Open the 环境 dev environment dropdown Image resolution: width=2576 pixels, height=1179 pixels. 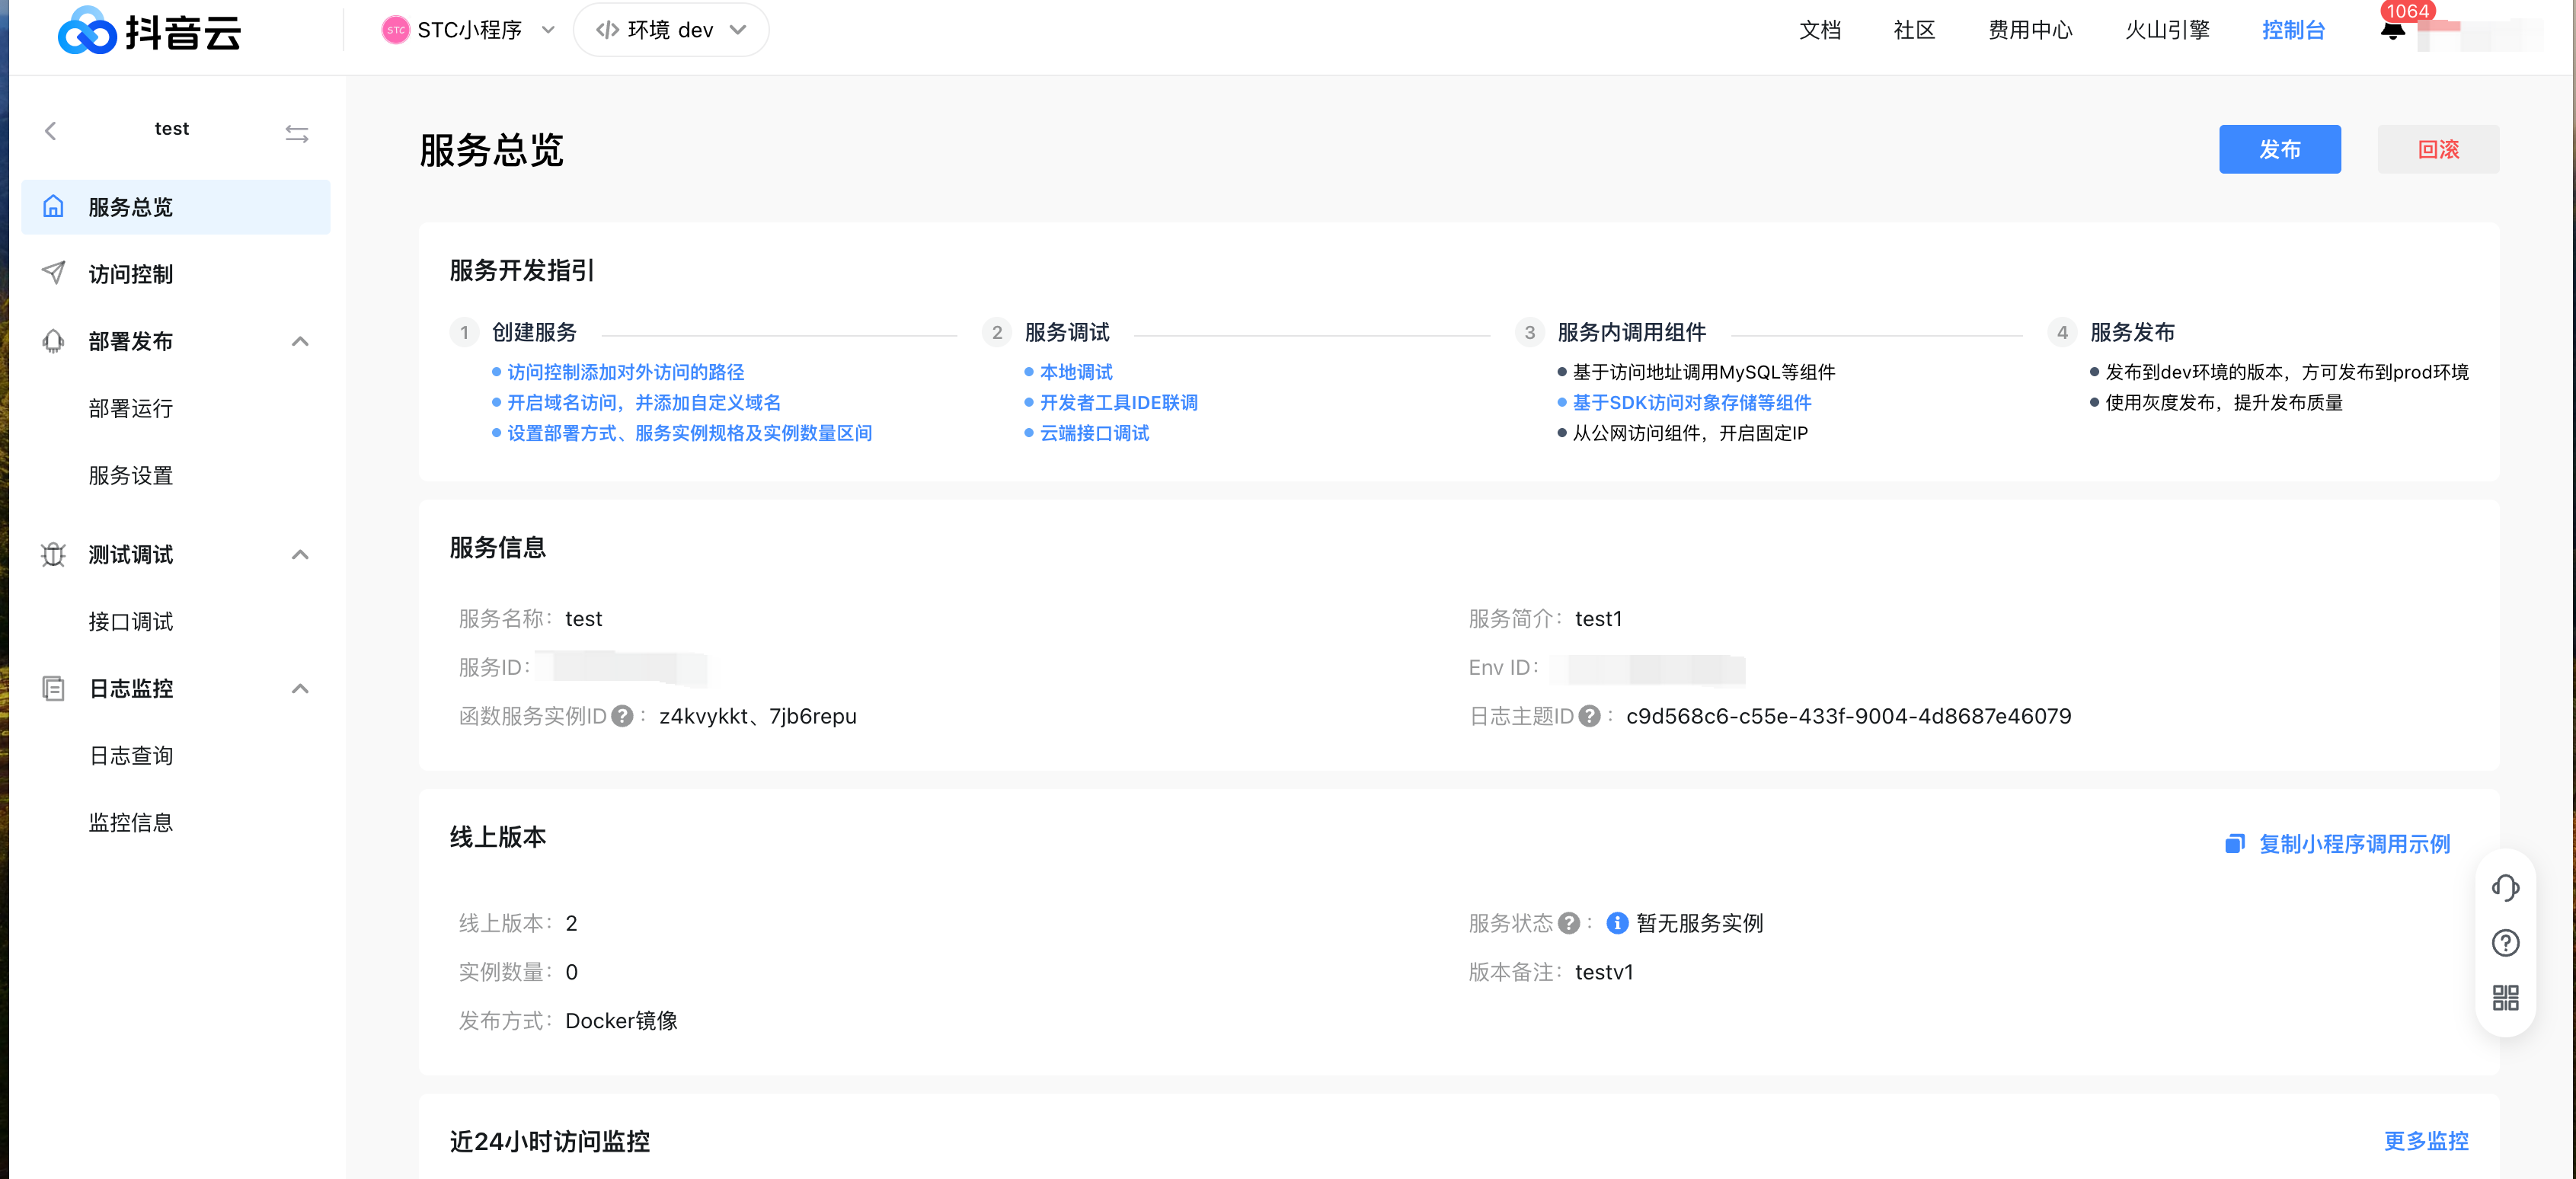(671, 30)
